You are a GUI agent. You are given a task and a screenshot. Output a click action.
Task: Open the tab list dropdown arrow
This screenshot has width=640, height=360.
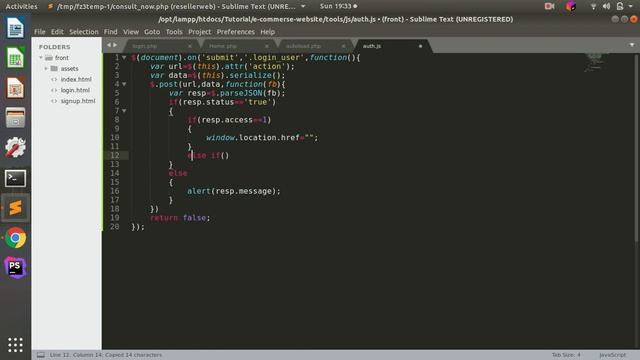(x=632, y=45)
